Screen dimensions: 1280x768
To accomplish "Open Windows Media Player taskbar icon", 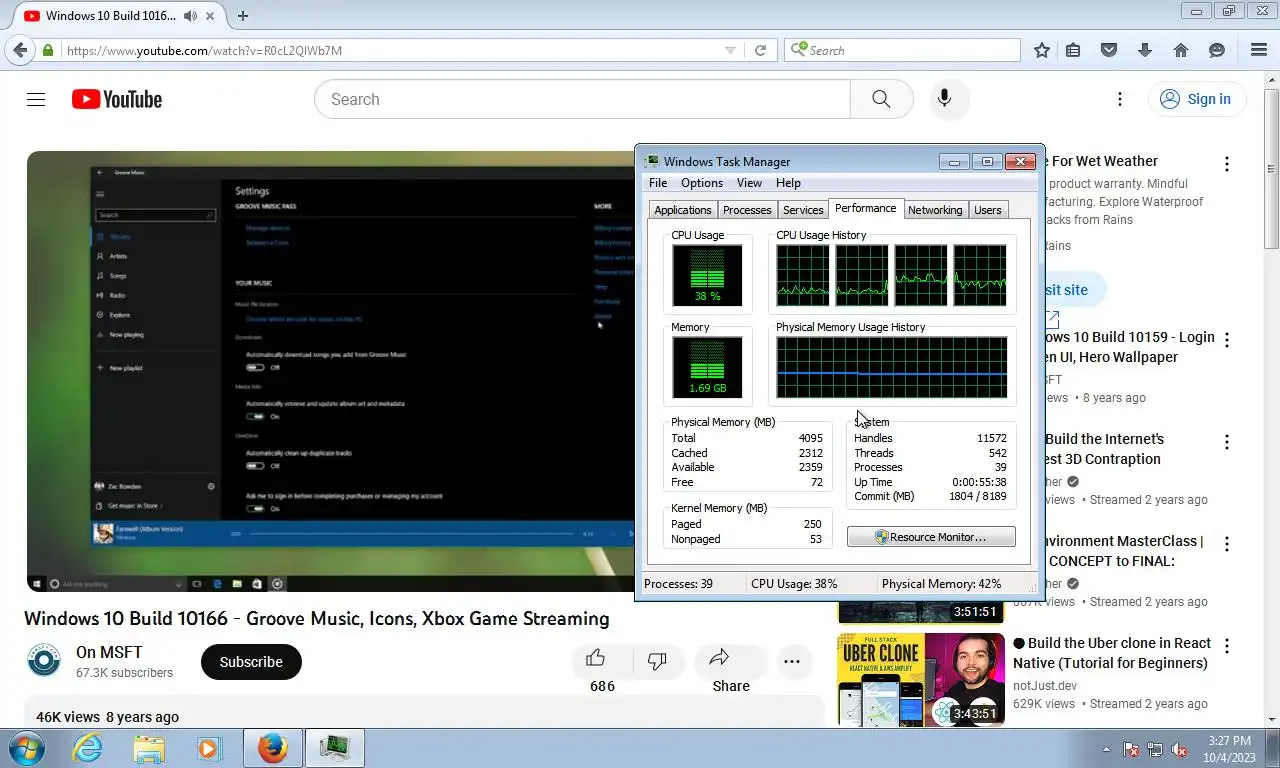I will [x=209, y=748].
